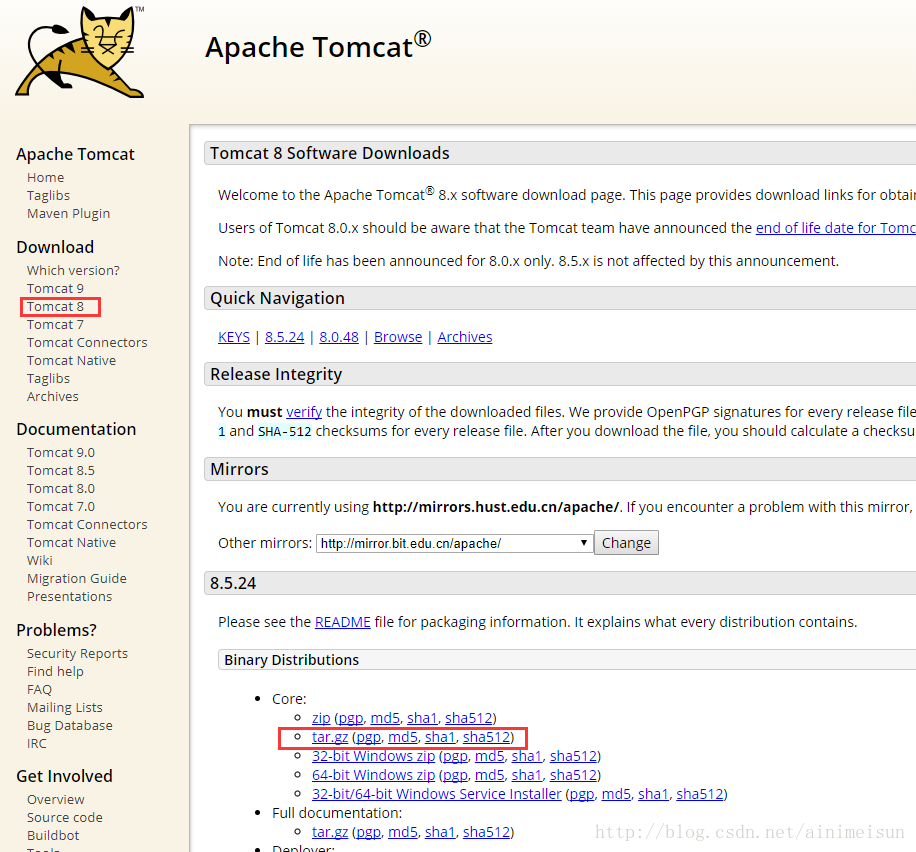Click the KEYS quick navigation link
This screenshot has width=916, height=852.
(234, 337)
